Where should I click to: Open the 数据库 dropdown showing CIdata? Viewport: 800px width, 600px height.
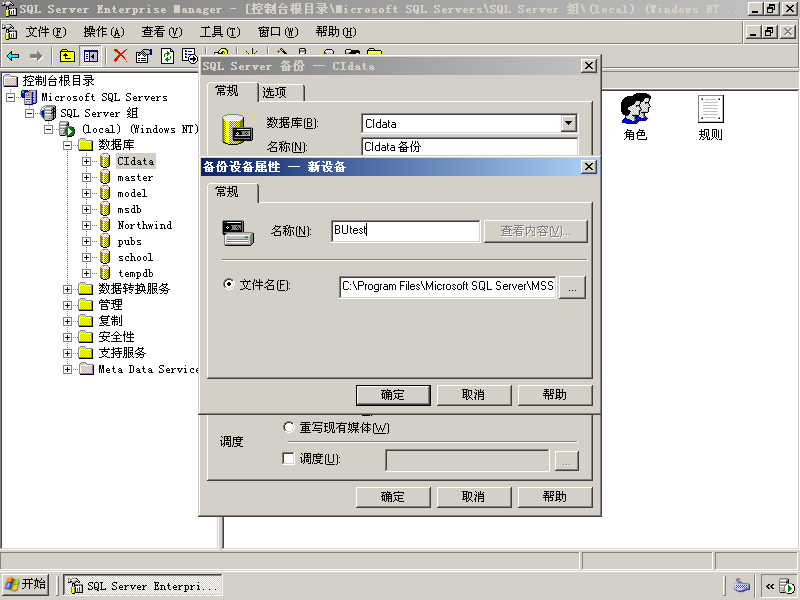[x=569, y=123]
